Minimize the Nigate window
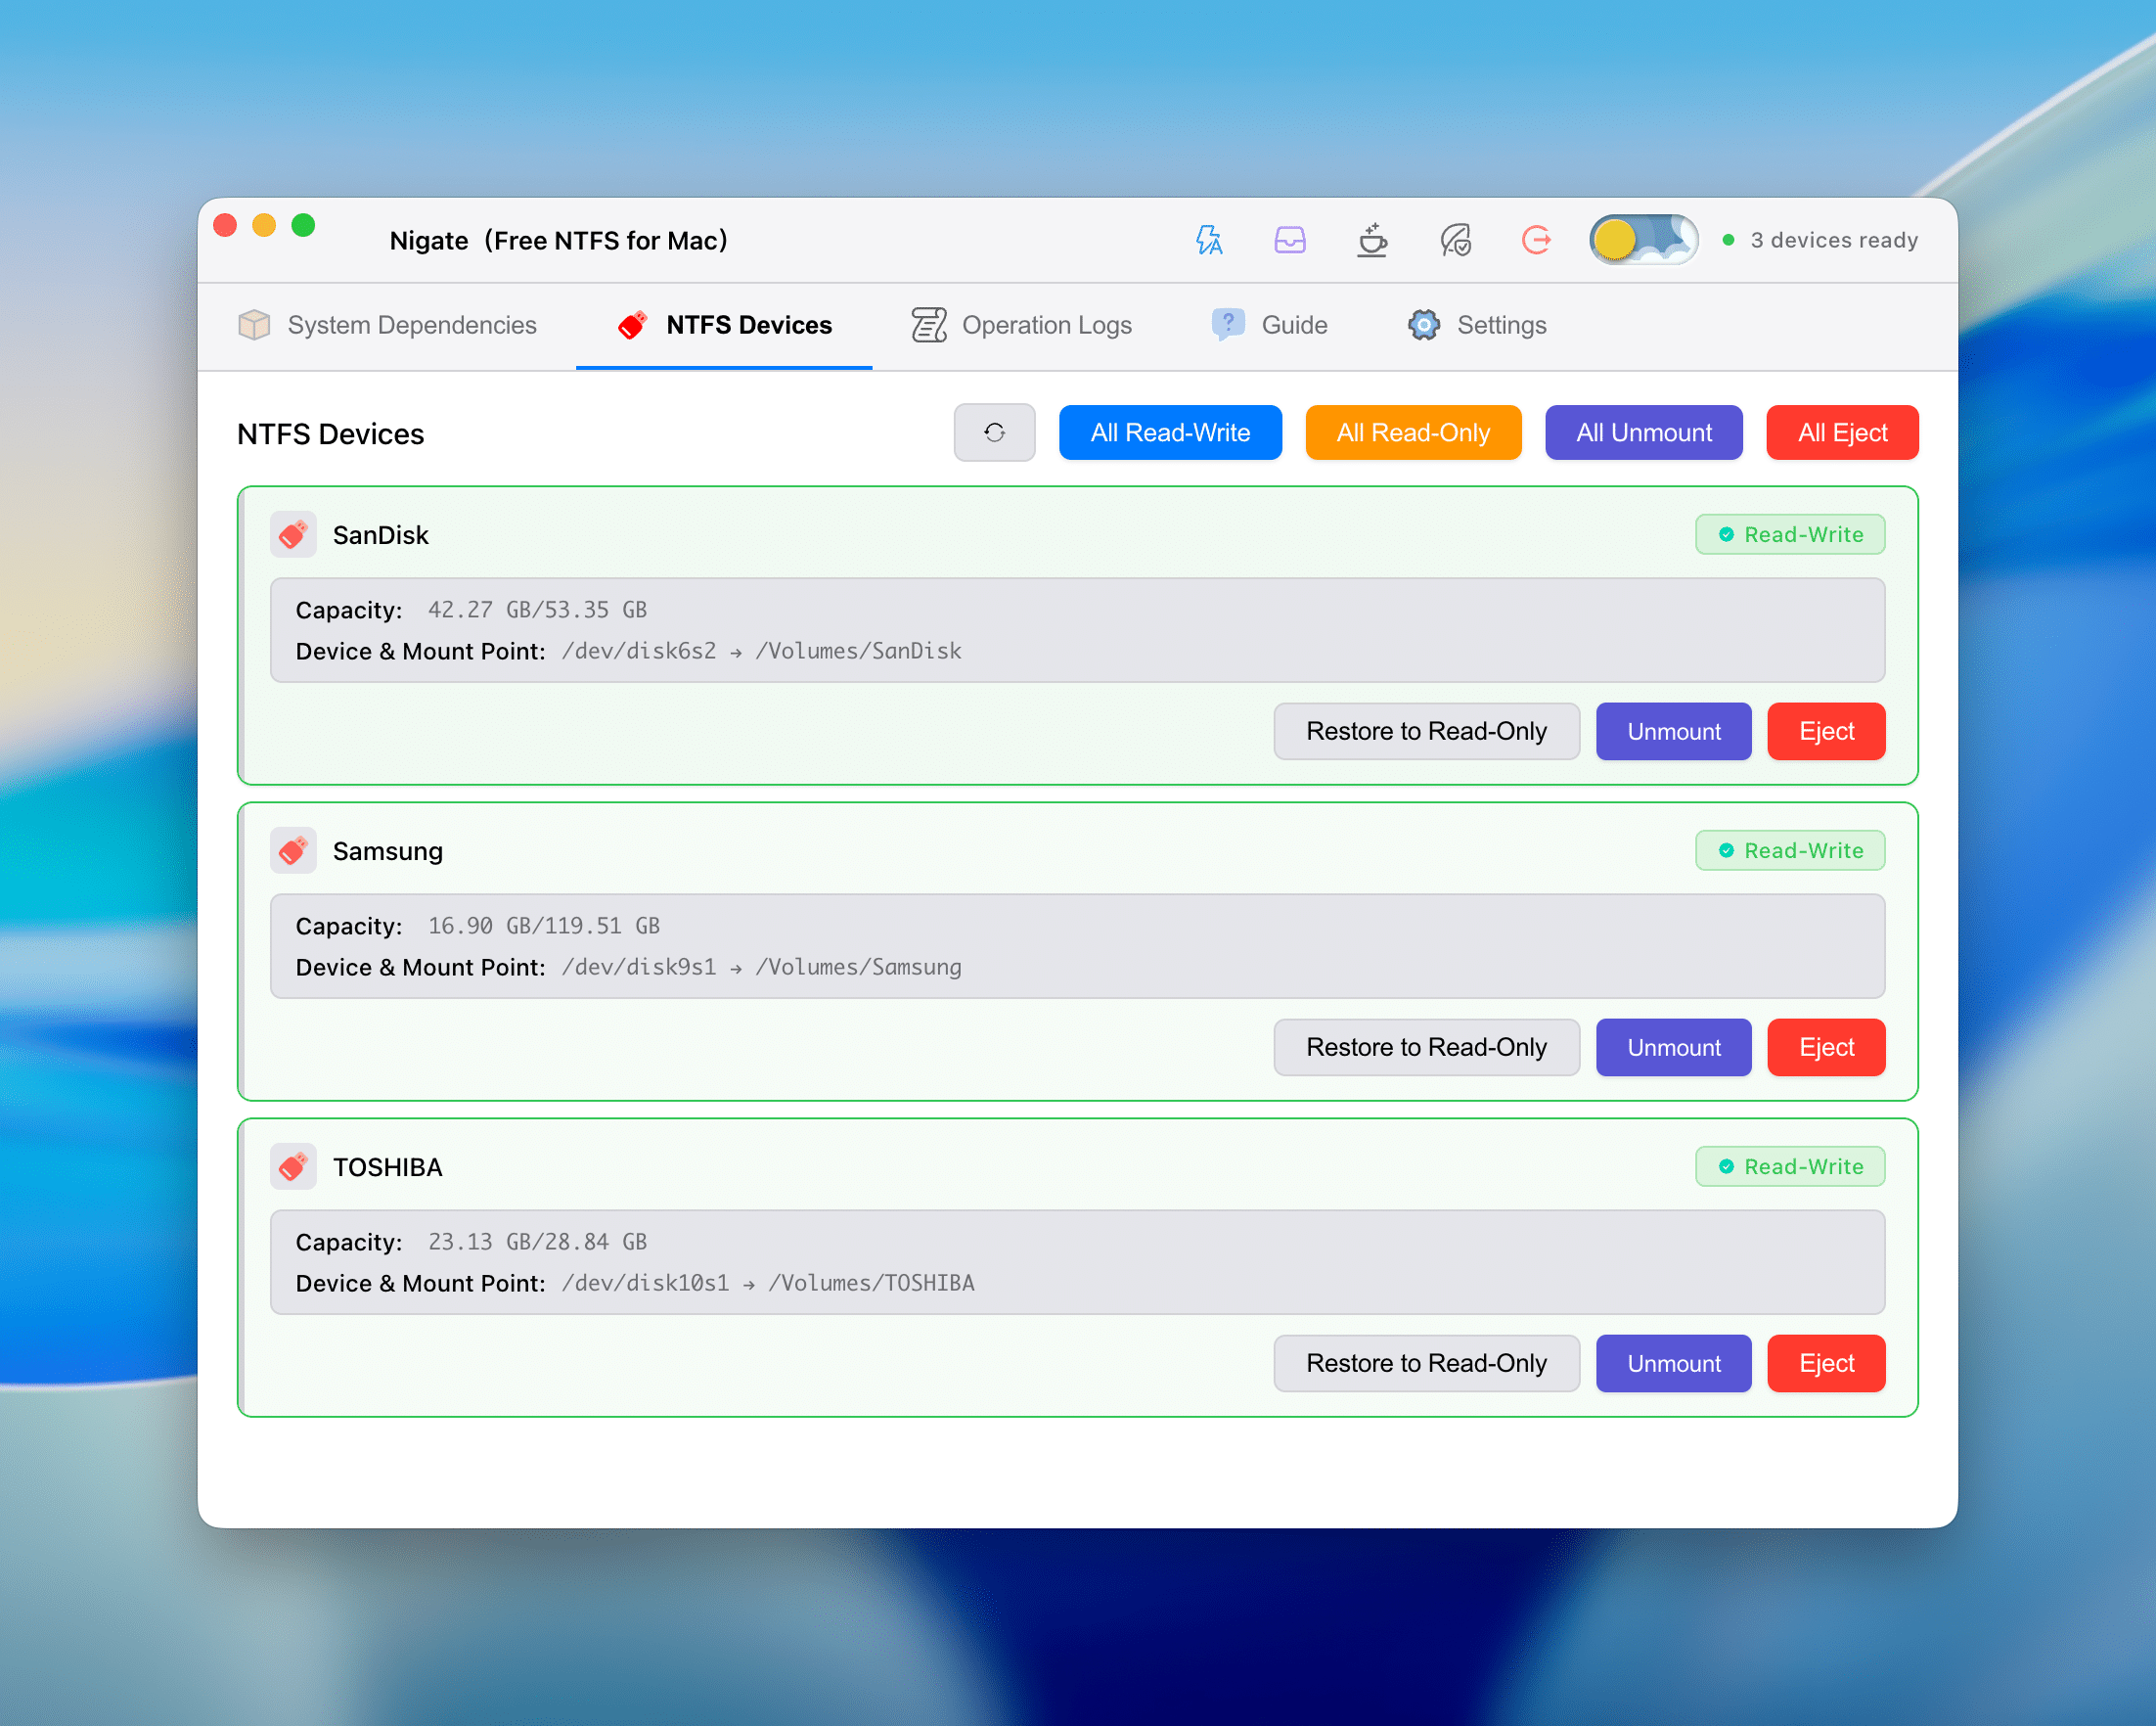 tap(264, 225)
